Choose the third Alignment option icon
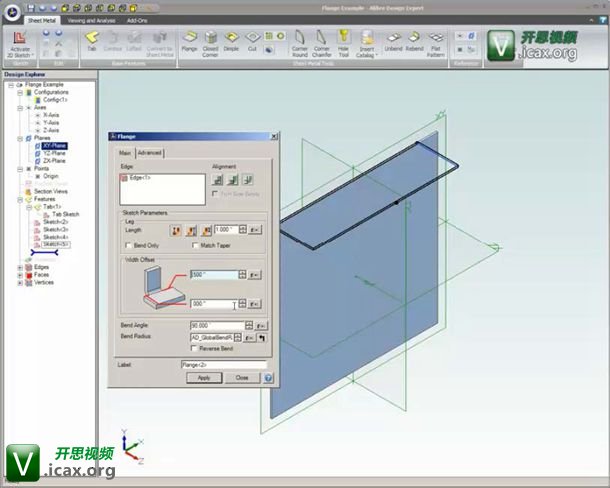Image resolution: width=610 pixels, height=488 pixels. click(x=247, y=179)
